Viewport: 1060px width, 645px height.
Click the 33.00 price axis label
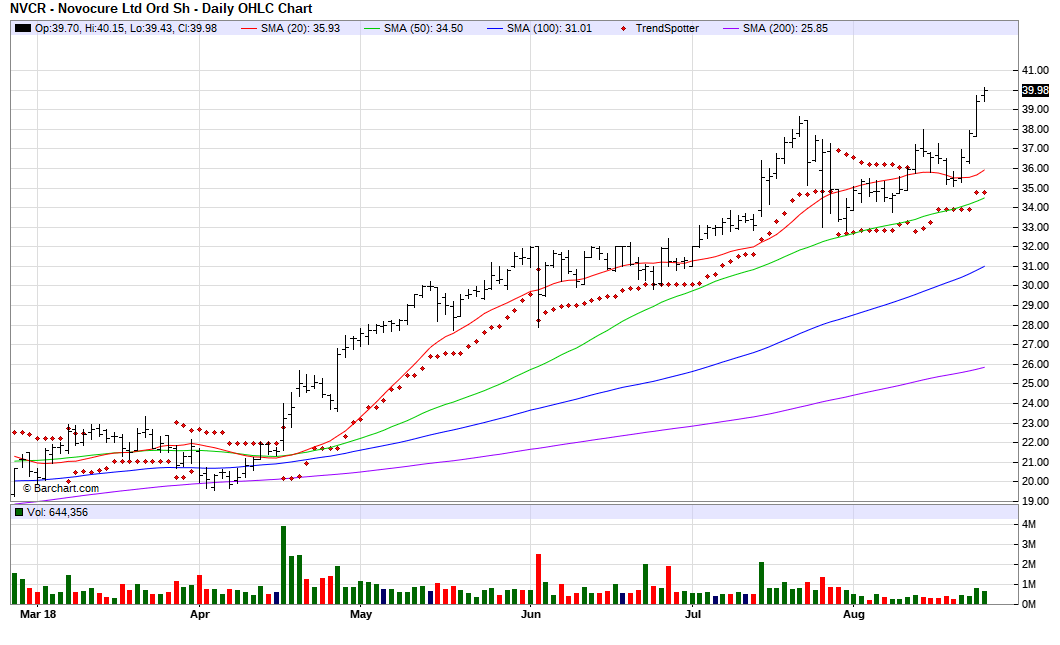click(1036, 227)
